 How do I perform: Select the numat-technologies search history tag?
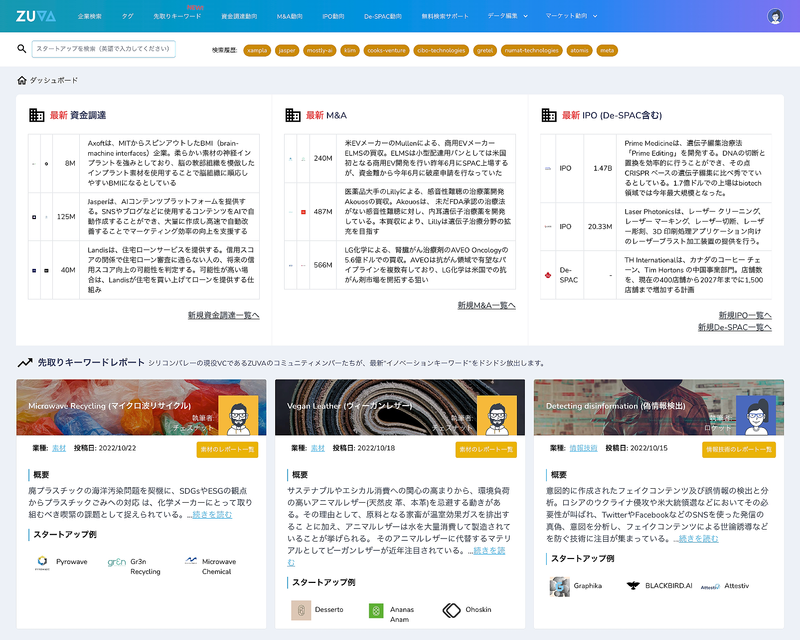532,51
